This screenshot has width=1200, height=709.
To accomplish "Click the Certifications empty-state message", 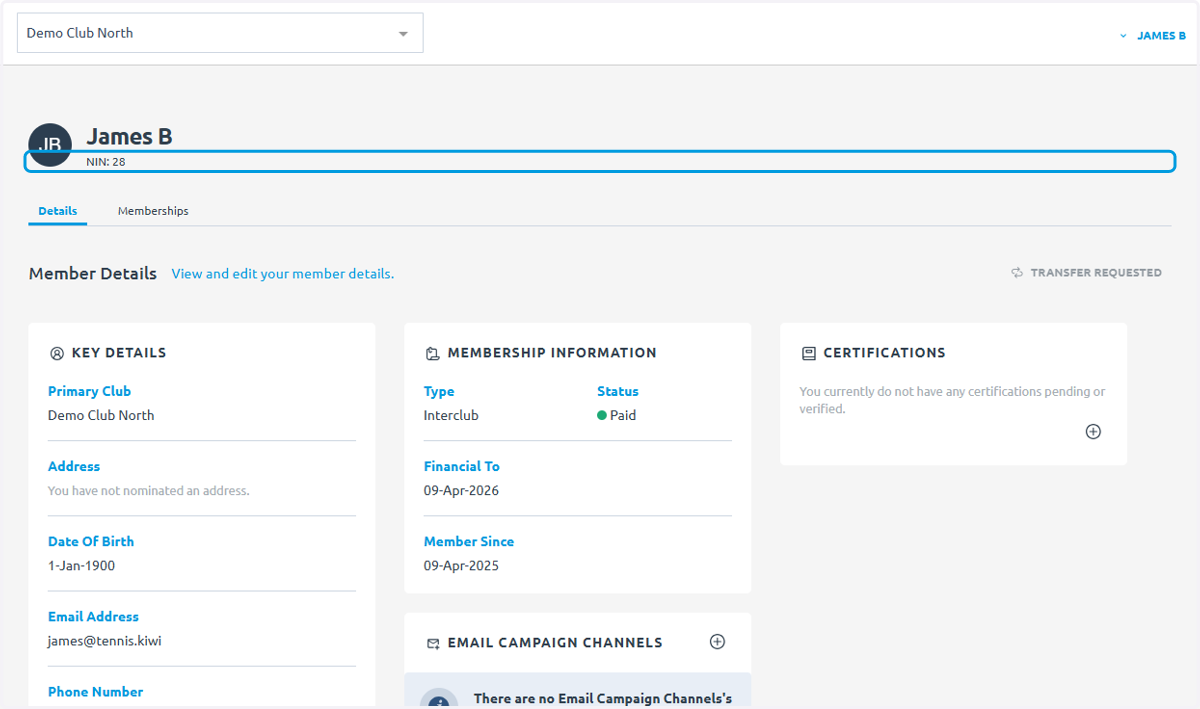I will [952, 400].
